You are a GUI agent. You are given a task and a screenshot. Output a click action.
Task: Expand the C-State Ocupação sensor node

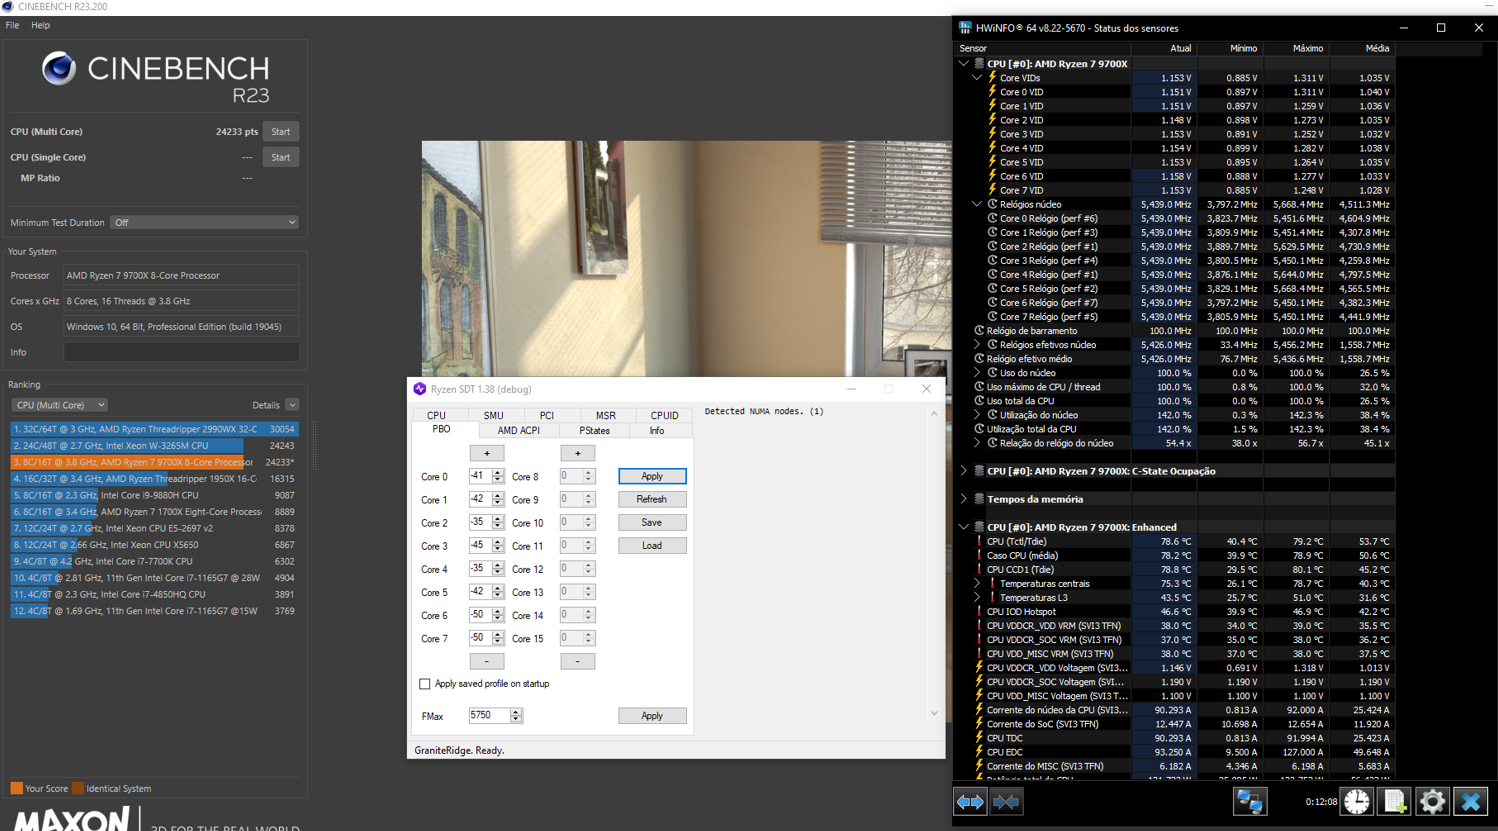964,471
